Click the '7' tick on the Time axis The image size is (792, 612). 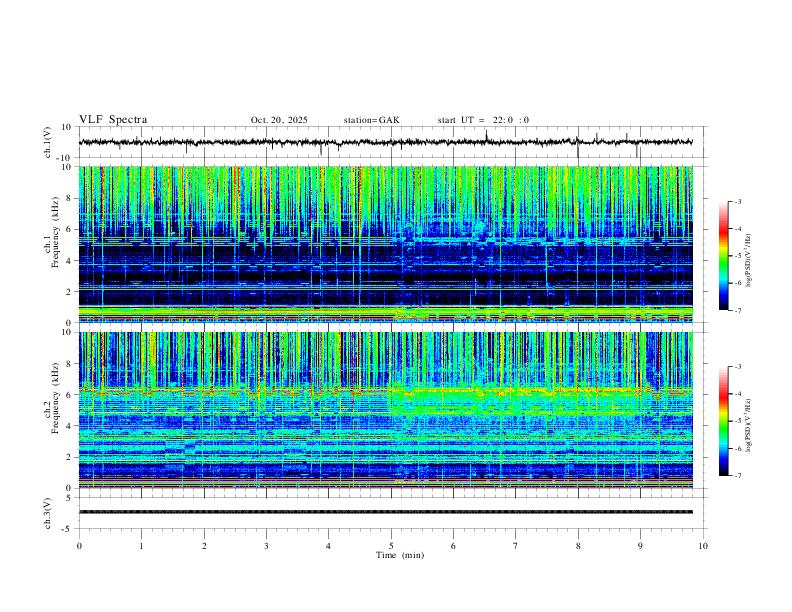click(x=516, y=546)
